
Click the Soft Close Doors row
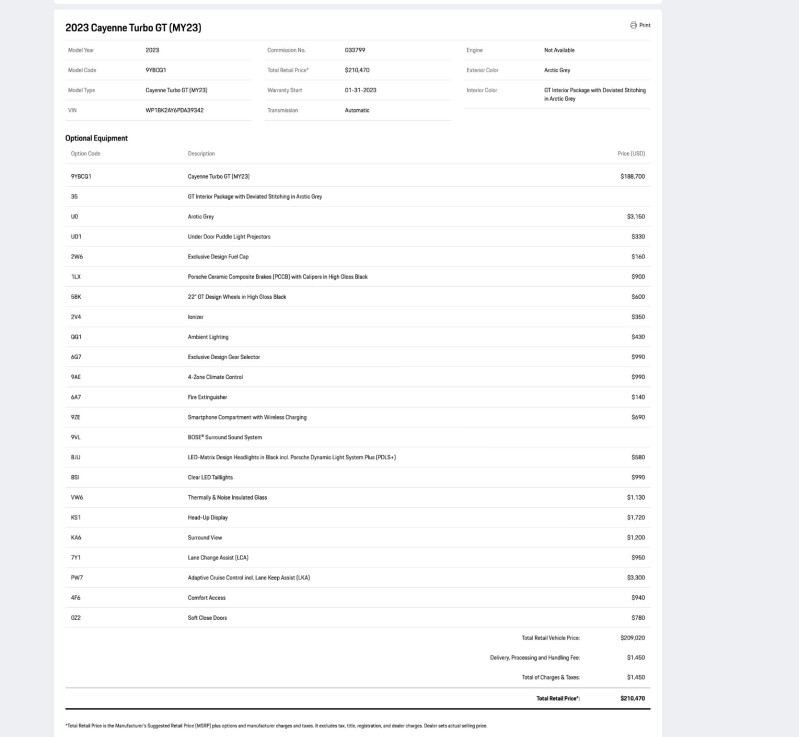[207, 617]
